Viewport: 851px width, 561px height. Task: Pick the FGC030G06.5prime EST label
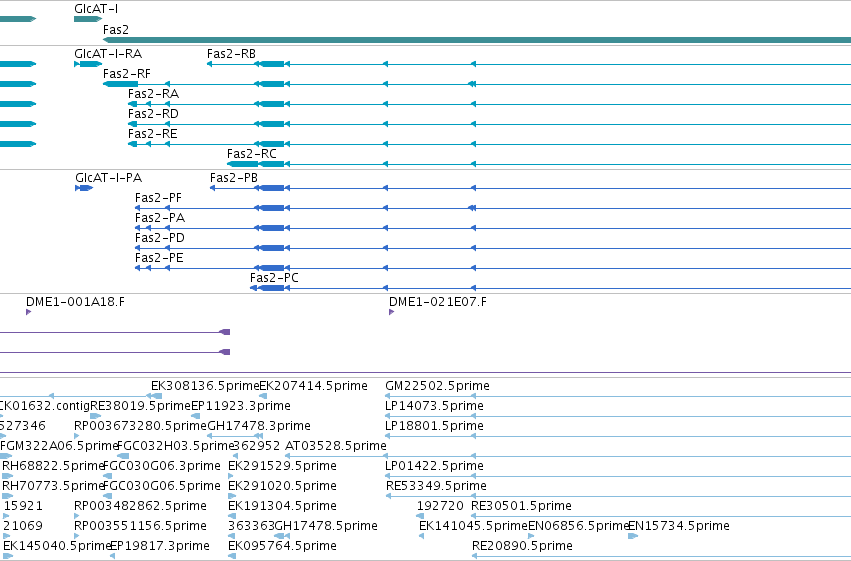(162, 487)
